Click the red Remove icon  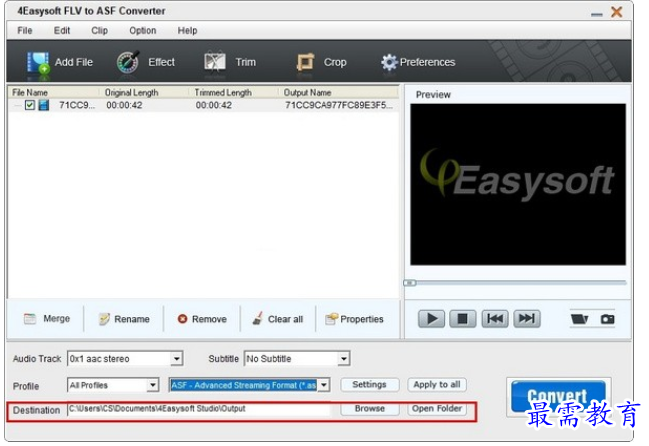tap(182, 319)
